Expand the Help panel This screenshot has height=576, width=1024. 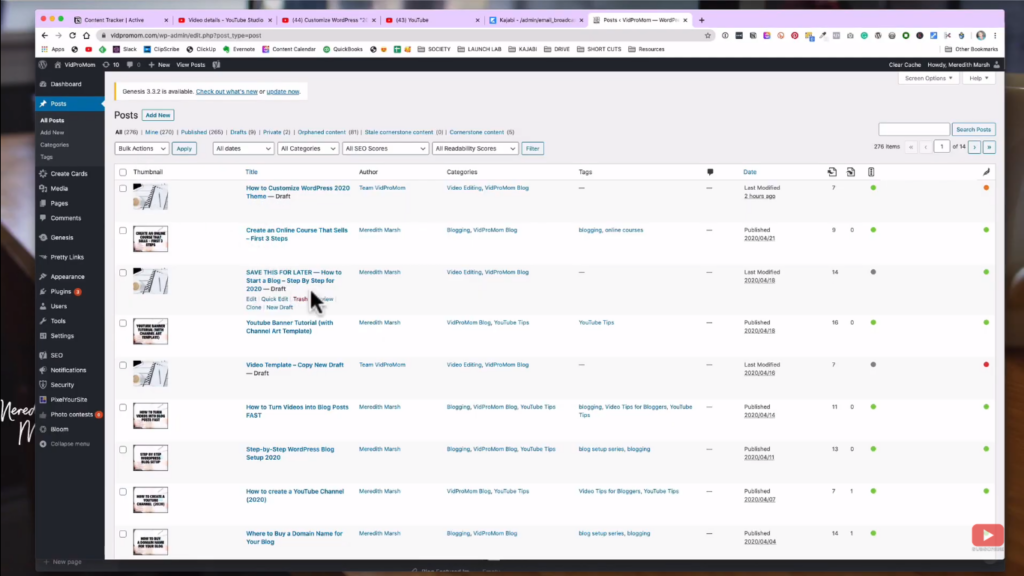978,78
